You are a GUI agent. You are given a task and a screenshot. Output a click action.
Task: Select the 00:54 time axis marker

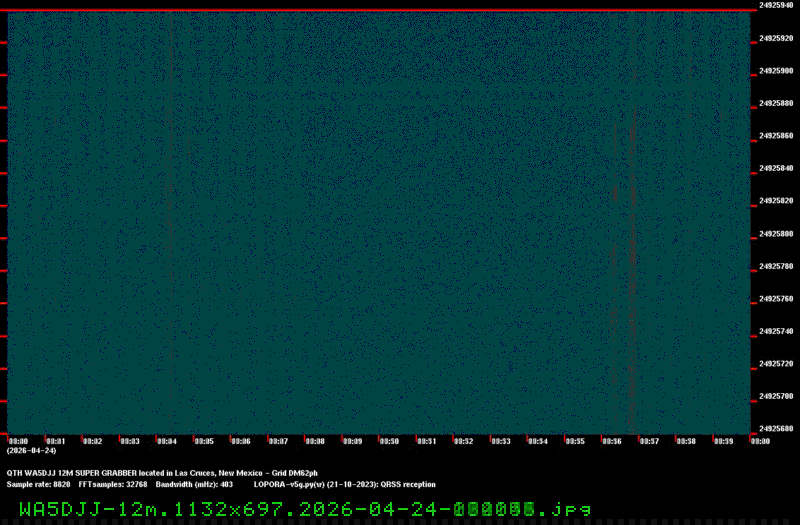point(537,441)
